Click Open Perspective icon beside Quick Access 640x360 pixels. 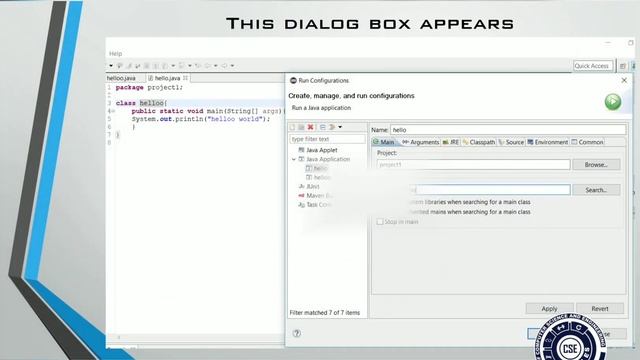(x=623, y=66)
